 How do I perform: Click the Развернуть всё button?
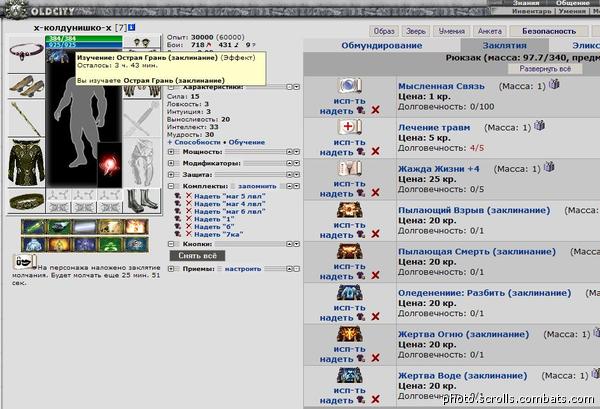tap(545, 69)
